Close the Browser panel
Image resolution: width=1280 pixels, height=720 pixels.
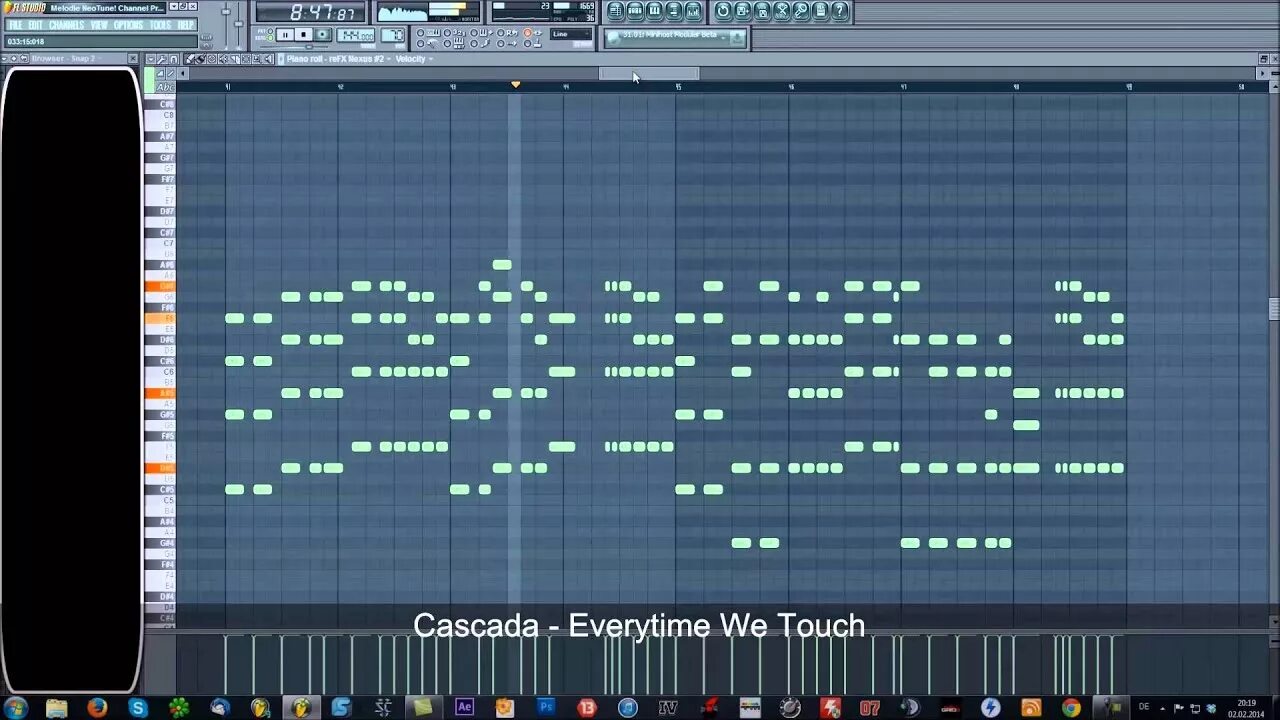(132, 58)
